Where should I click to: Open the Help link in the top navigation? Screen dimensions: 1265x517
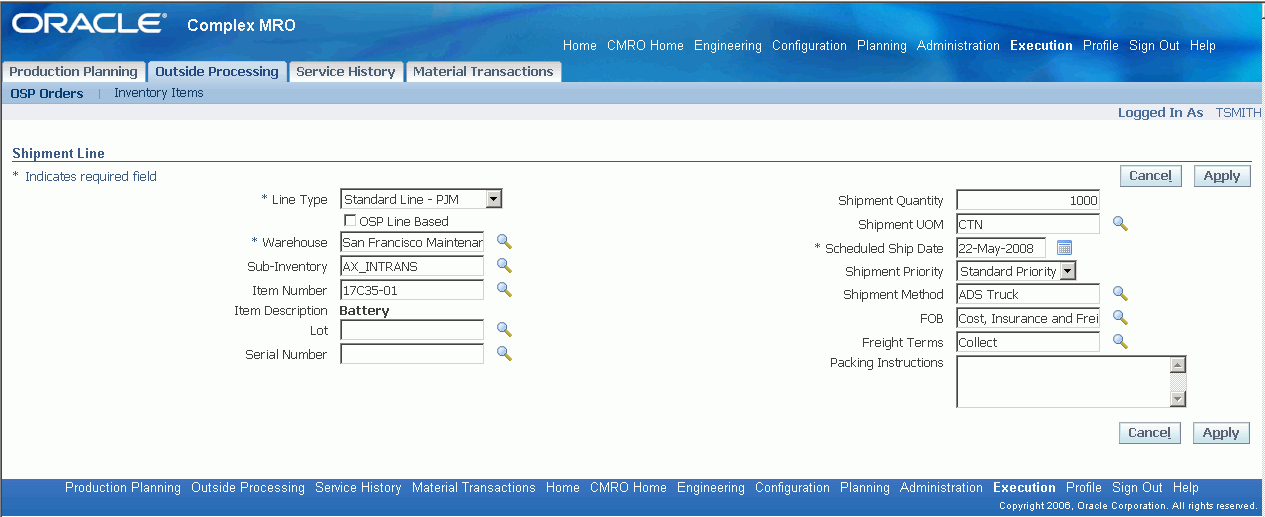(1203, 45)
